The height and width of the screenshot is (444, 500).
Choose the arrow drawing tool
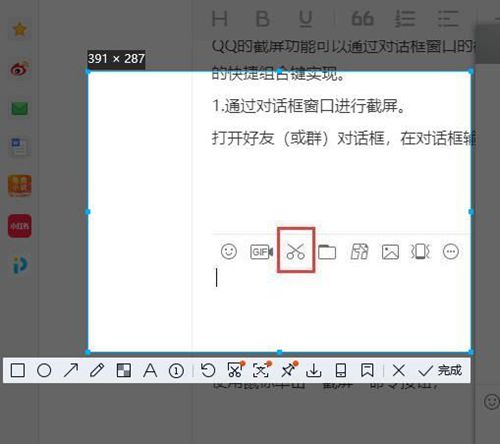pos(71,370)
